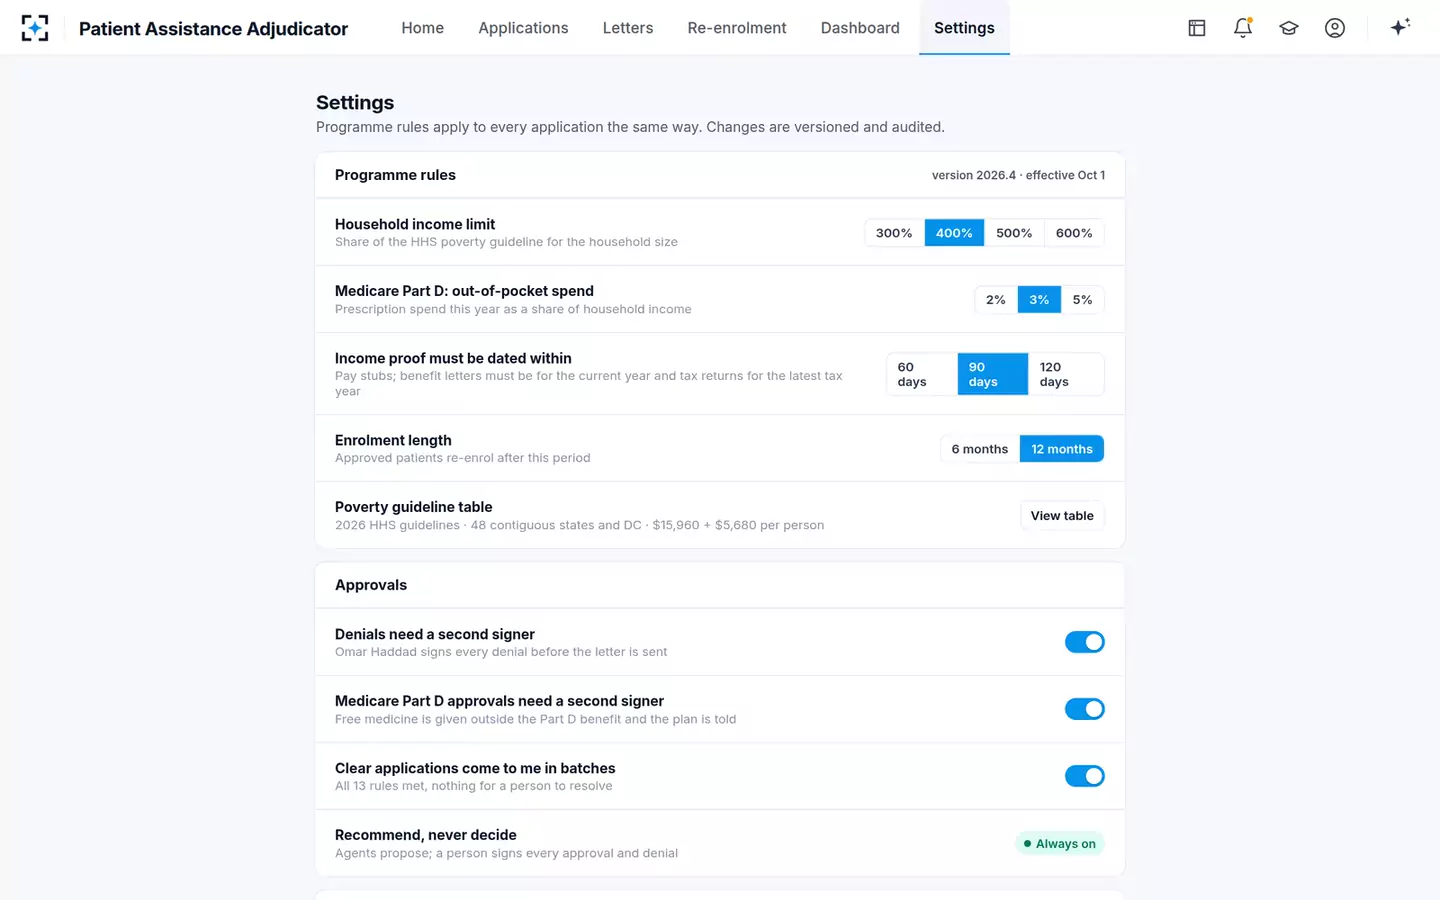Toggle Denials need a second signer
The width and height of the screenshot is (1440, 900).
click(x=1084, y=642)
